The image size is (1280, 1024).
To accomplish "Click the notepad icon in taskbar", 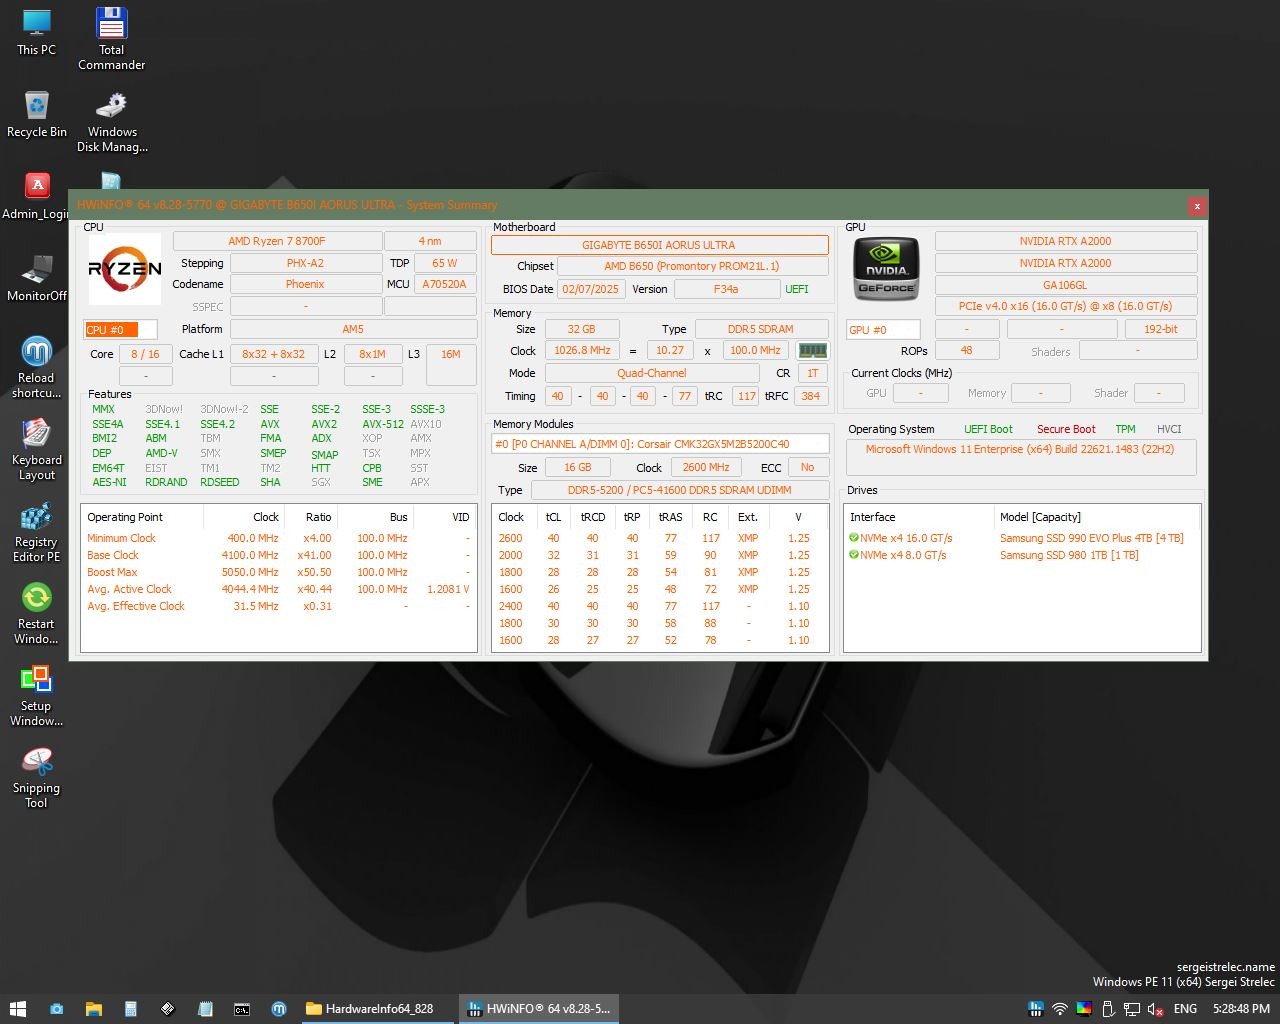I will (205, 1009).
